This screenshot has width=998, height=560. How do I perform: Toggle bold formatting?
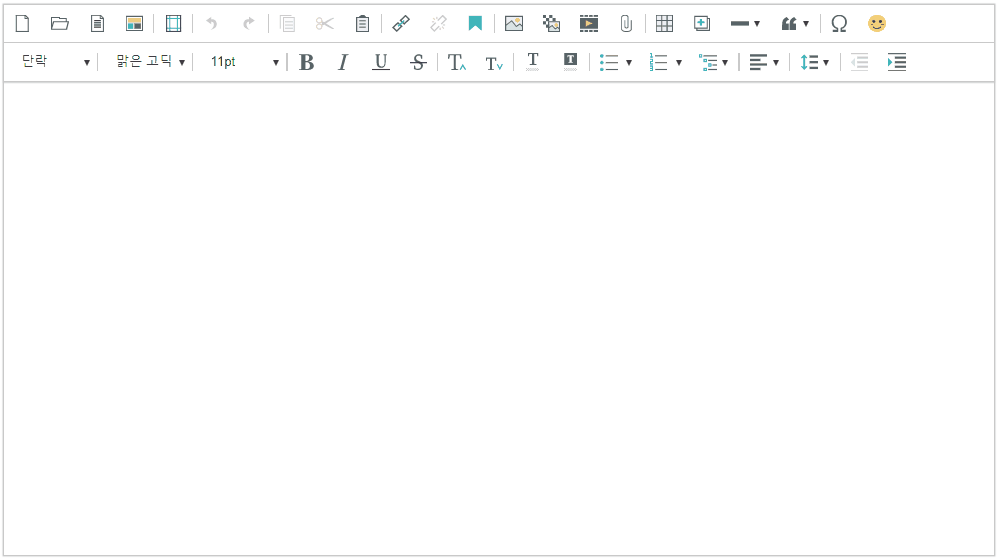pyautogui.click(x=307, y=62)
